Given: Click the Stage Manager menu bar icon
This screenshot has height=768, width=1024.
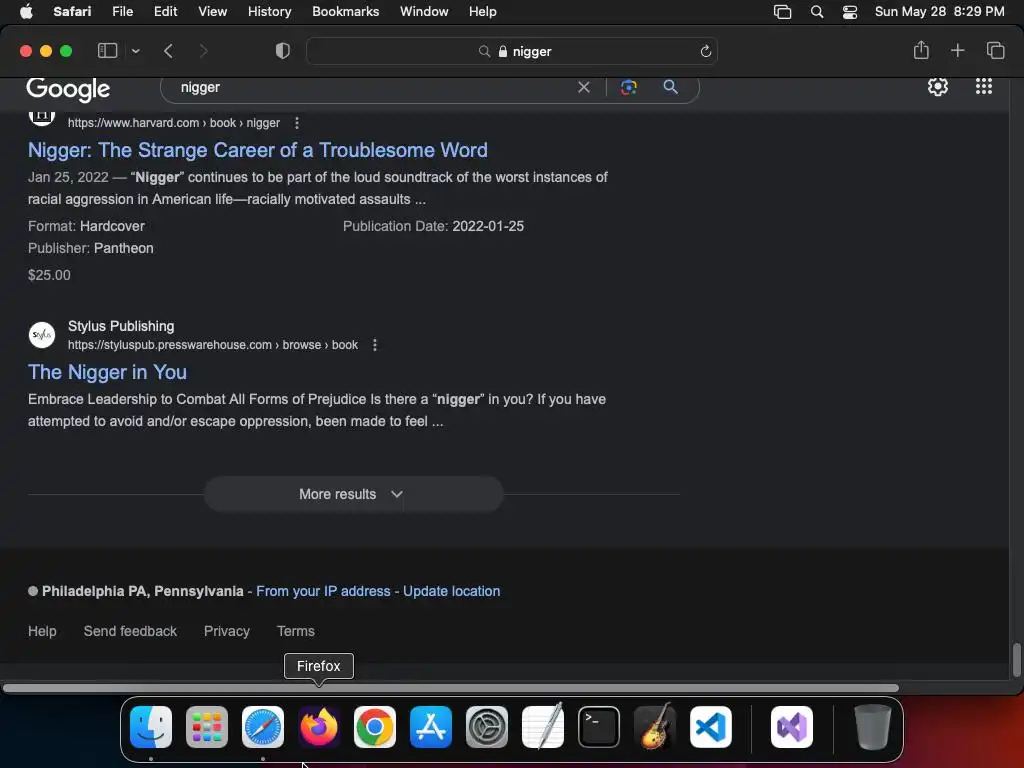Looking at the screenshot, I should (x=782, y=12).
